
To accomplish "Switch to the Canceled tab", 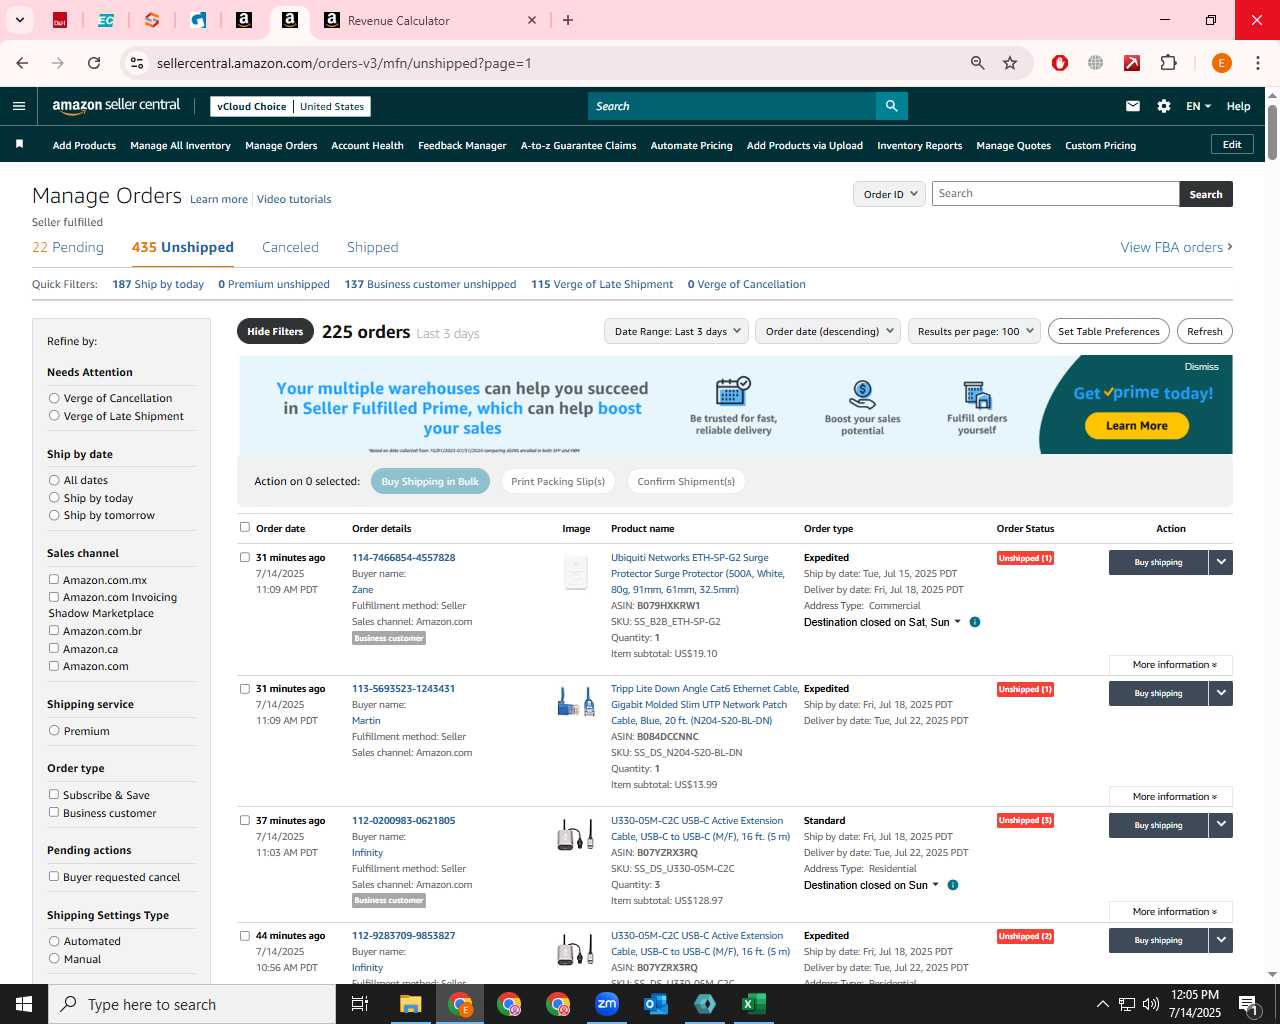I will pos(290,247).
